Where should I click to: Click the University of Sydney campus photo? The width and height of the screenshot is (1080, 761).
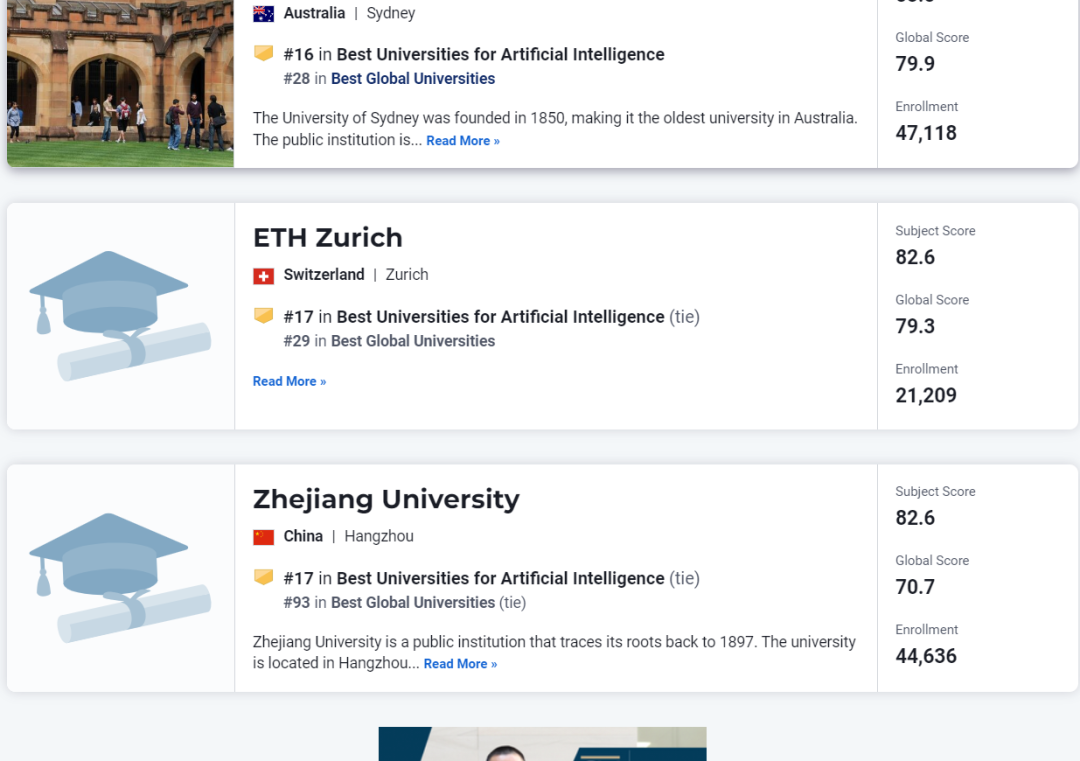click(x=119, y=80)
